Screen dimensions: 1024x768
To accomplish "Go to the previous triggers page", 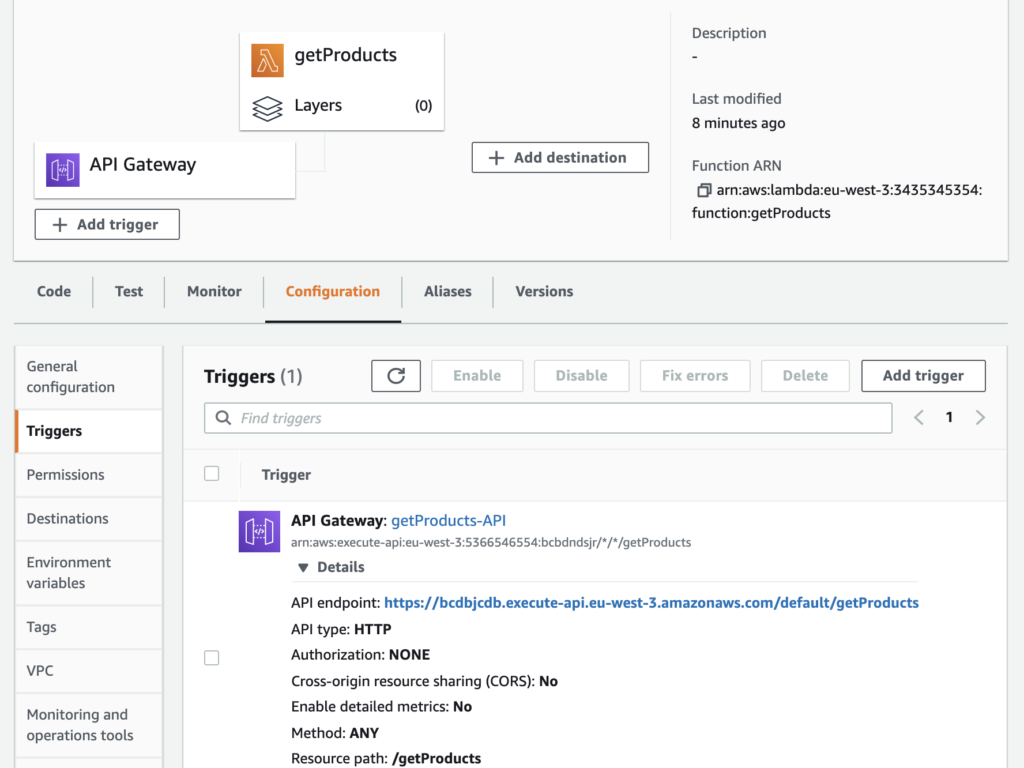I will coord(919,417).
